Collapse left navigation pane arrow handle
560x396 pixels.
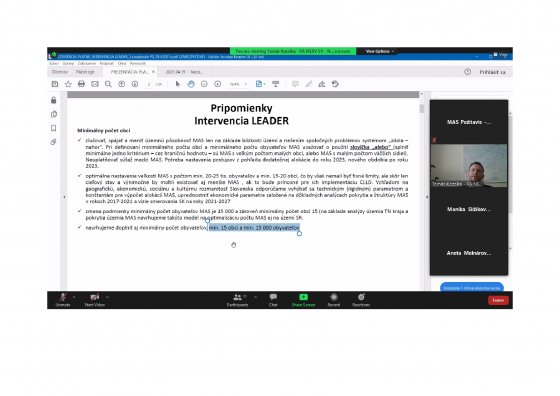(x=65, y=197)
